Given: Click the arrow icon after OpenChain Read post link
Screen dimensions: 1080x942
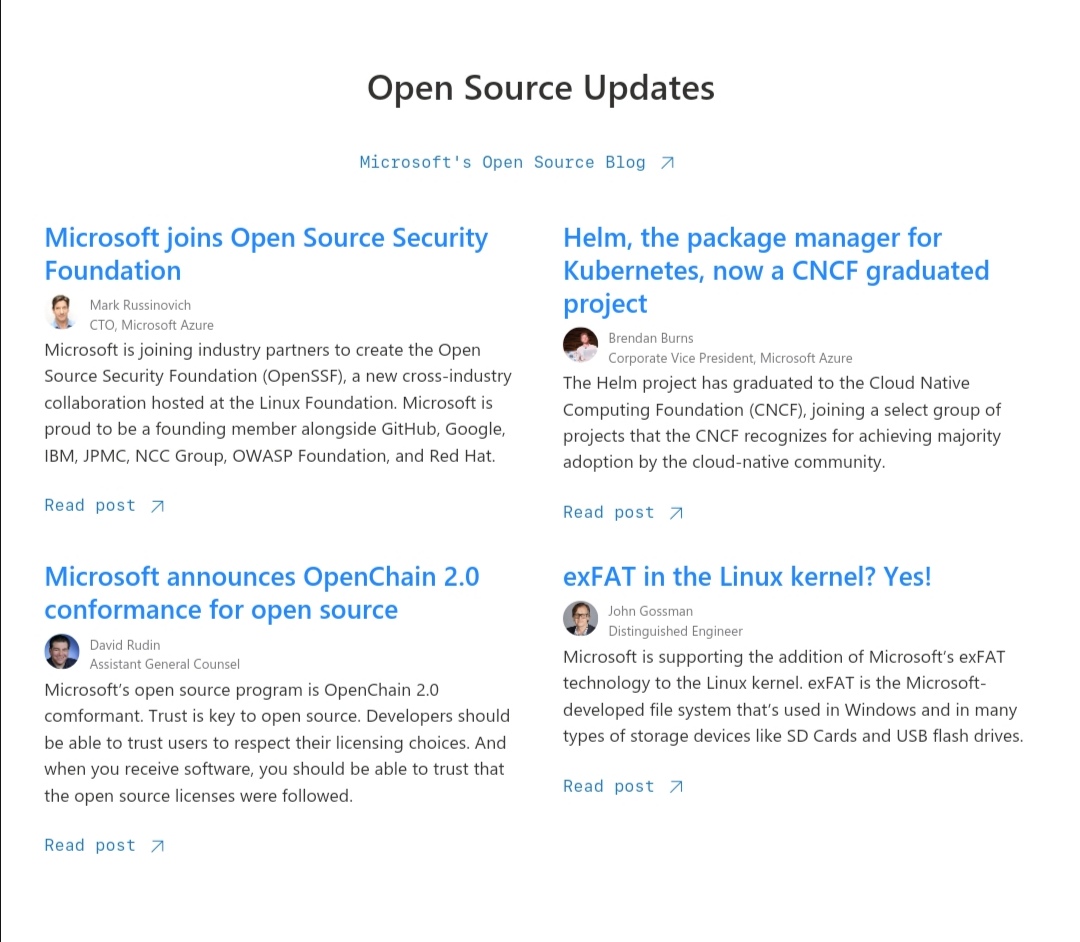Looking at the screenshot, I should point(157,845).
